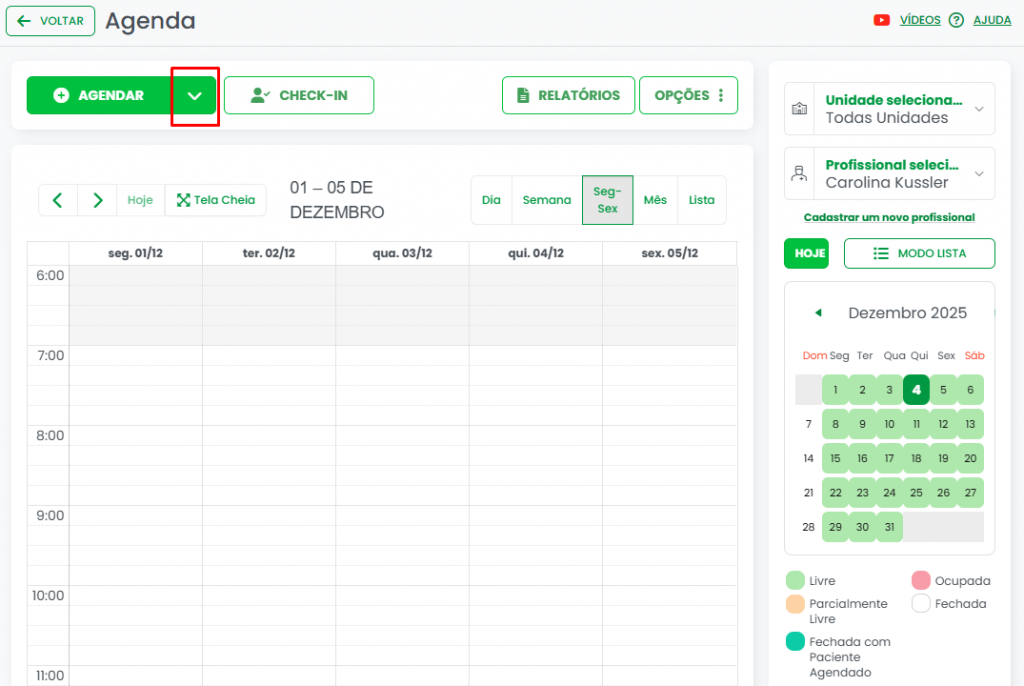Screen dimensions: 1024x686
Task: Expand the Agendar dropdown arrow
Action: [x=195, y=96]
